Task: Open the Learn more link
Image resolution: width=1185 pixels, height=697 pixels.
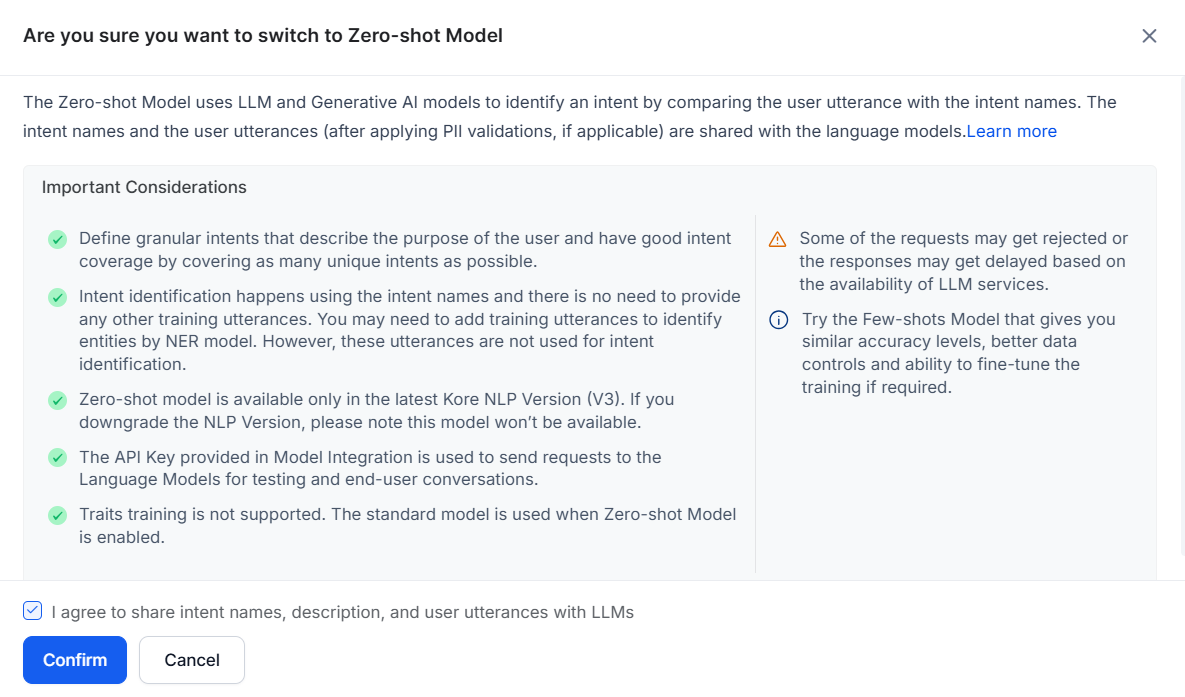Action: pyautogui.click(x=1011, y=131)
